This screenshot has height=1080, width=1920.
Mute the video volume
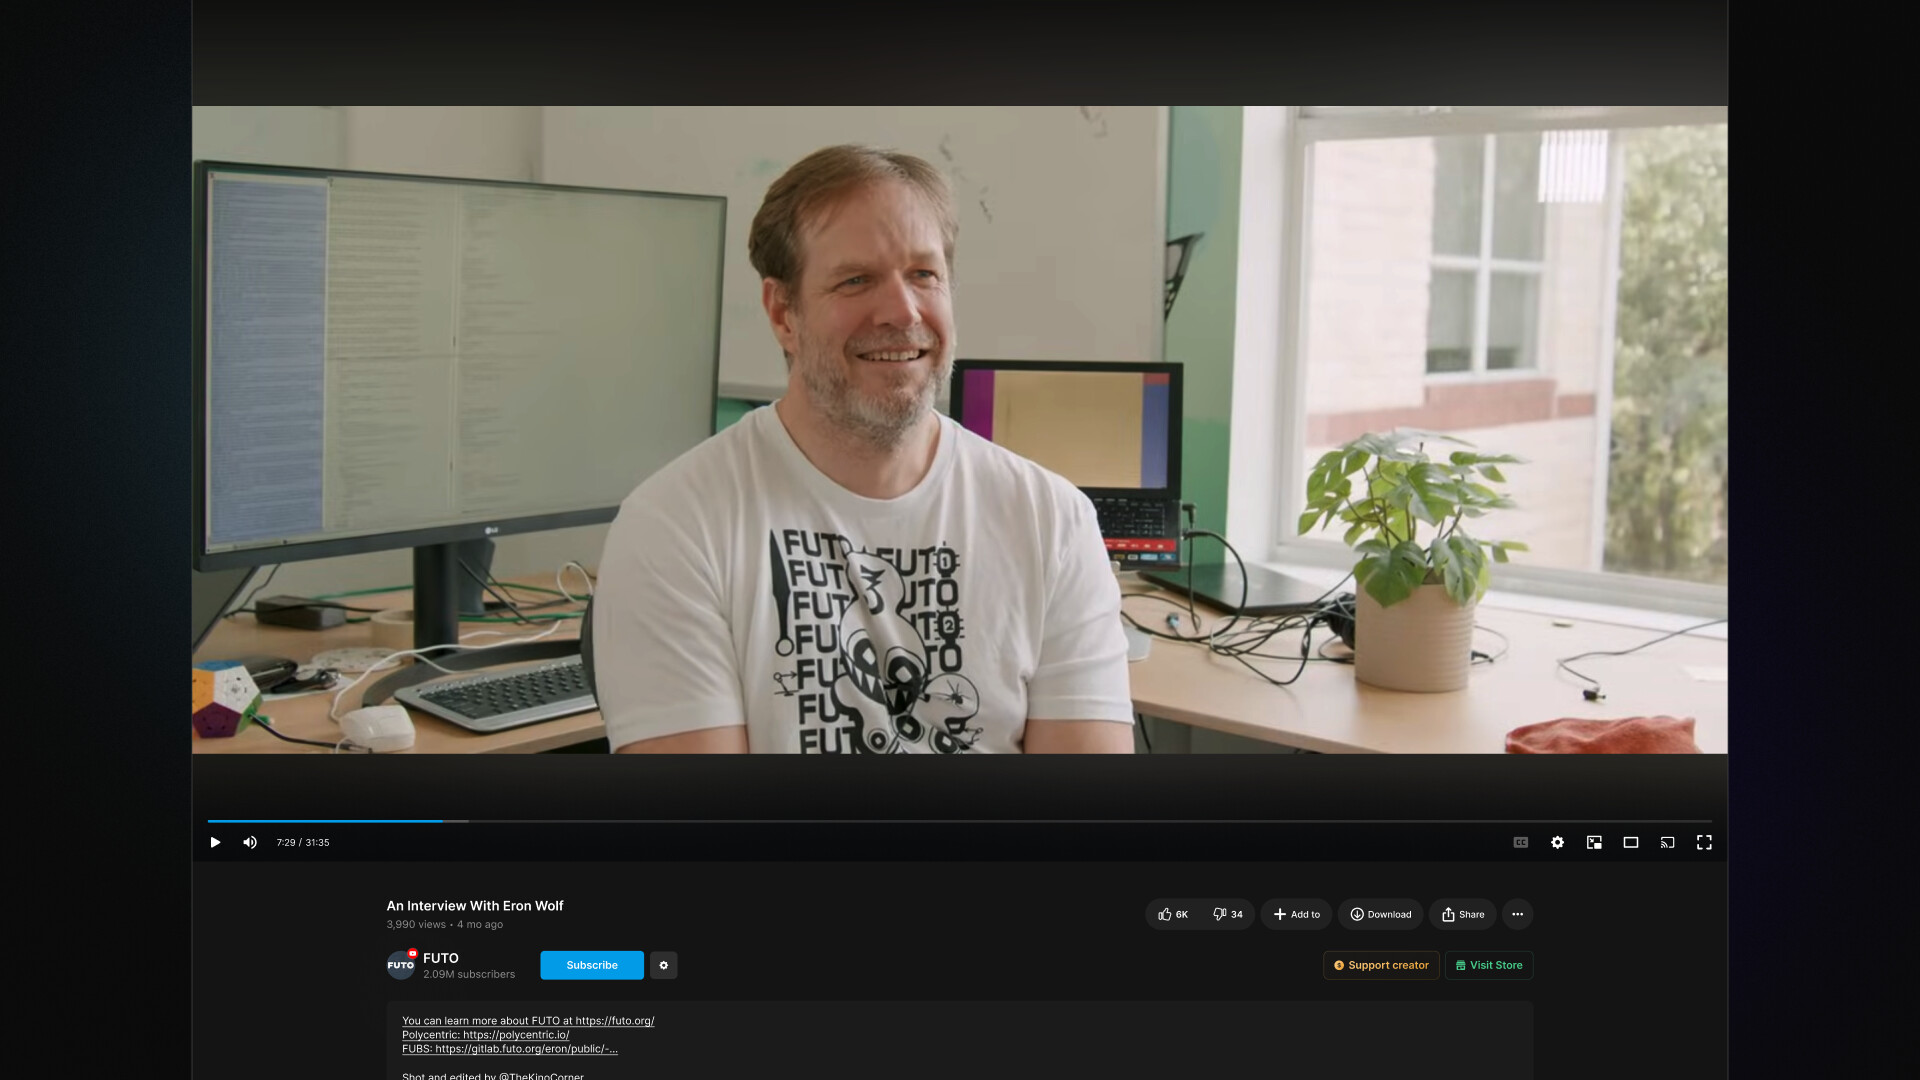coord(250,842)
